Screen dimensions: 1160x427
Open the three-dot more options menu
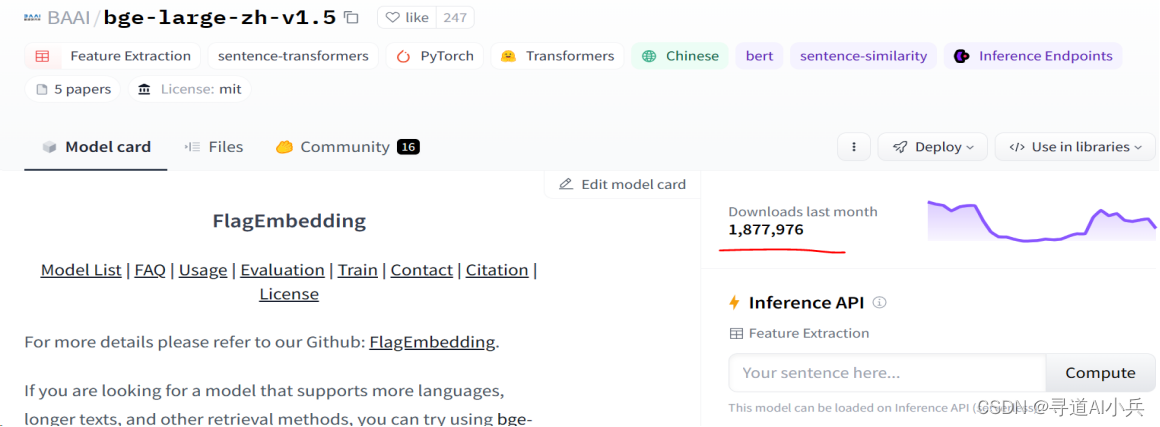[854, 147]
